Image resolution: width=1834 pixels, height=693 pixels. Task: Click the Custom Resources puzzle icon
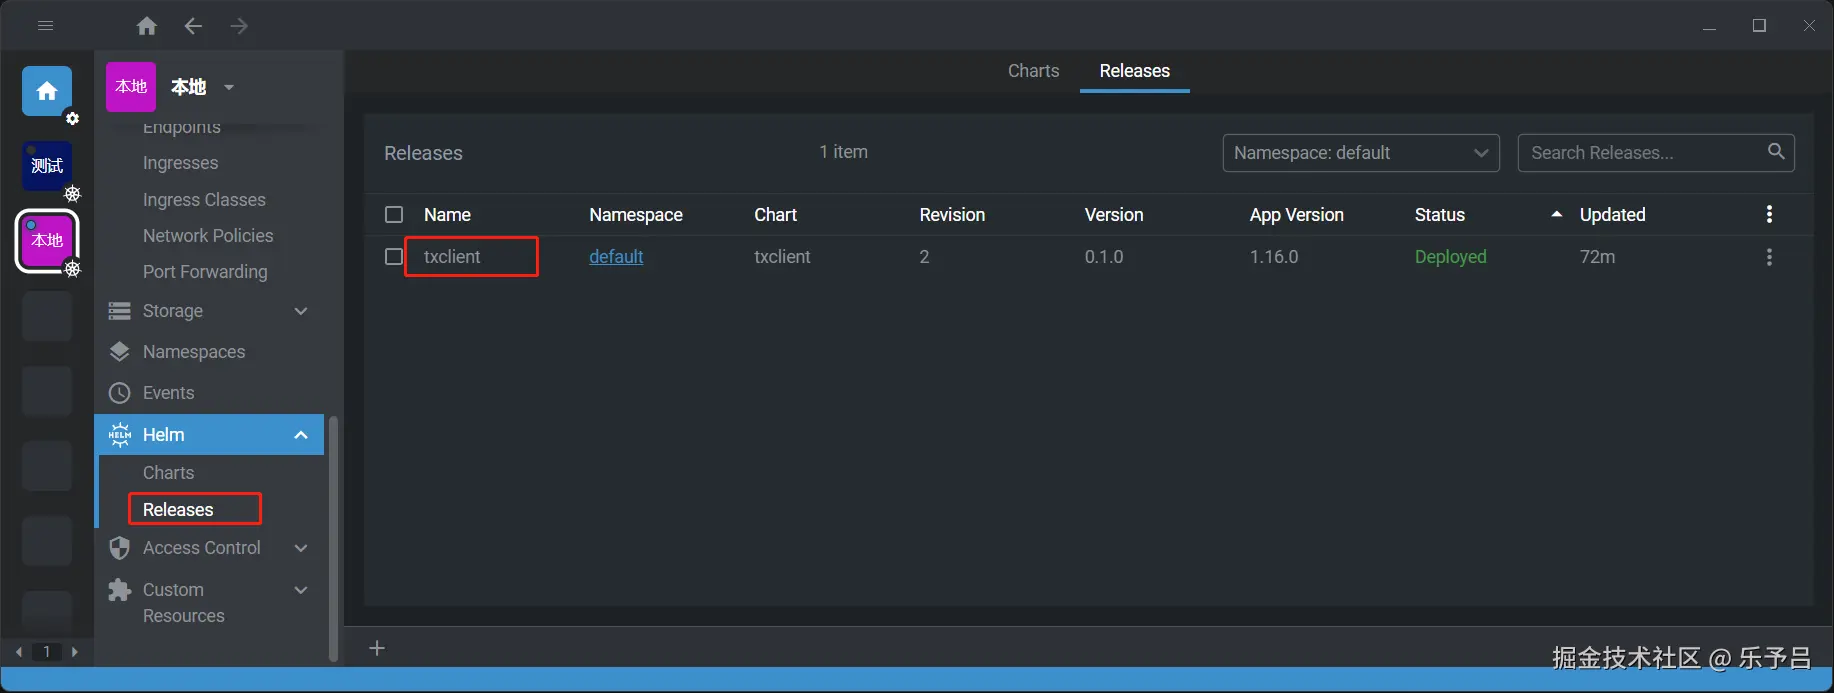coord(120,590)
